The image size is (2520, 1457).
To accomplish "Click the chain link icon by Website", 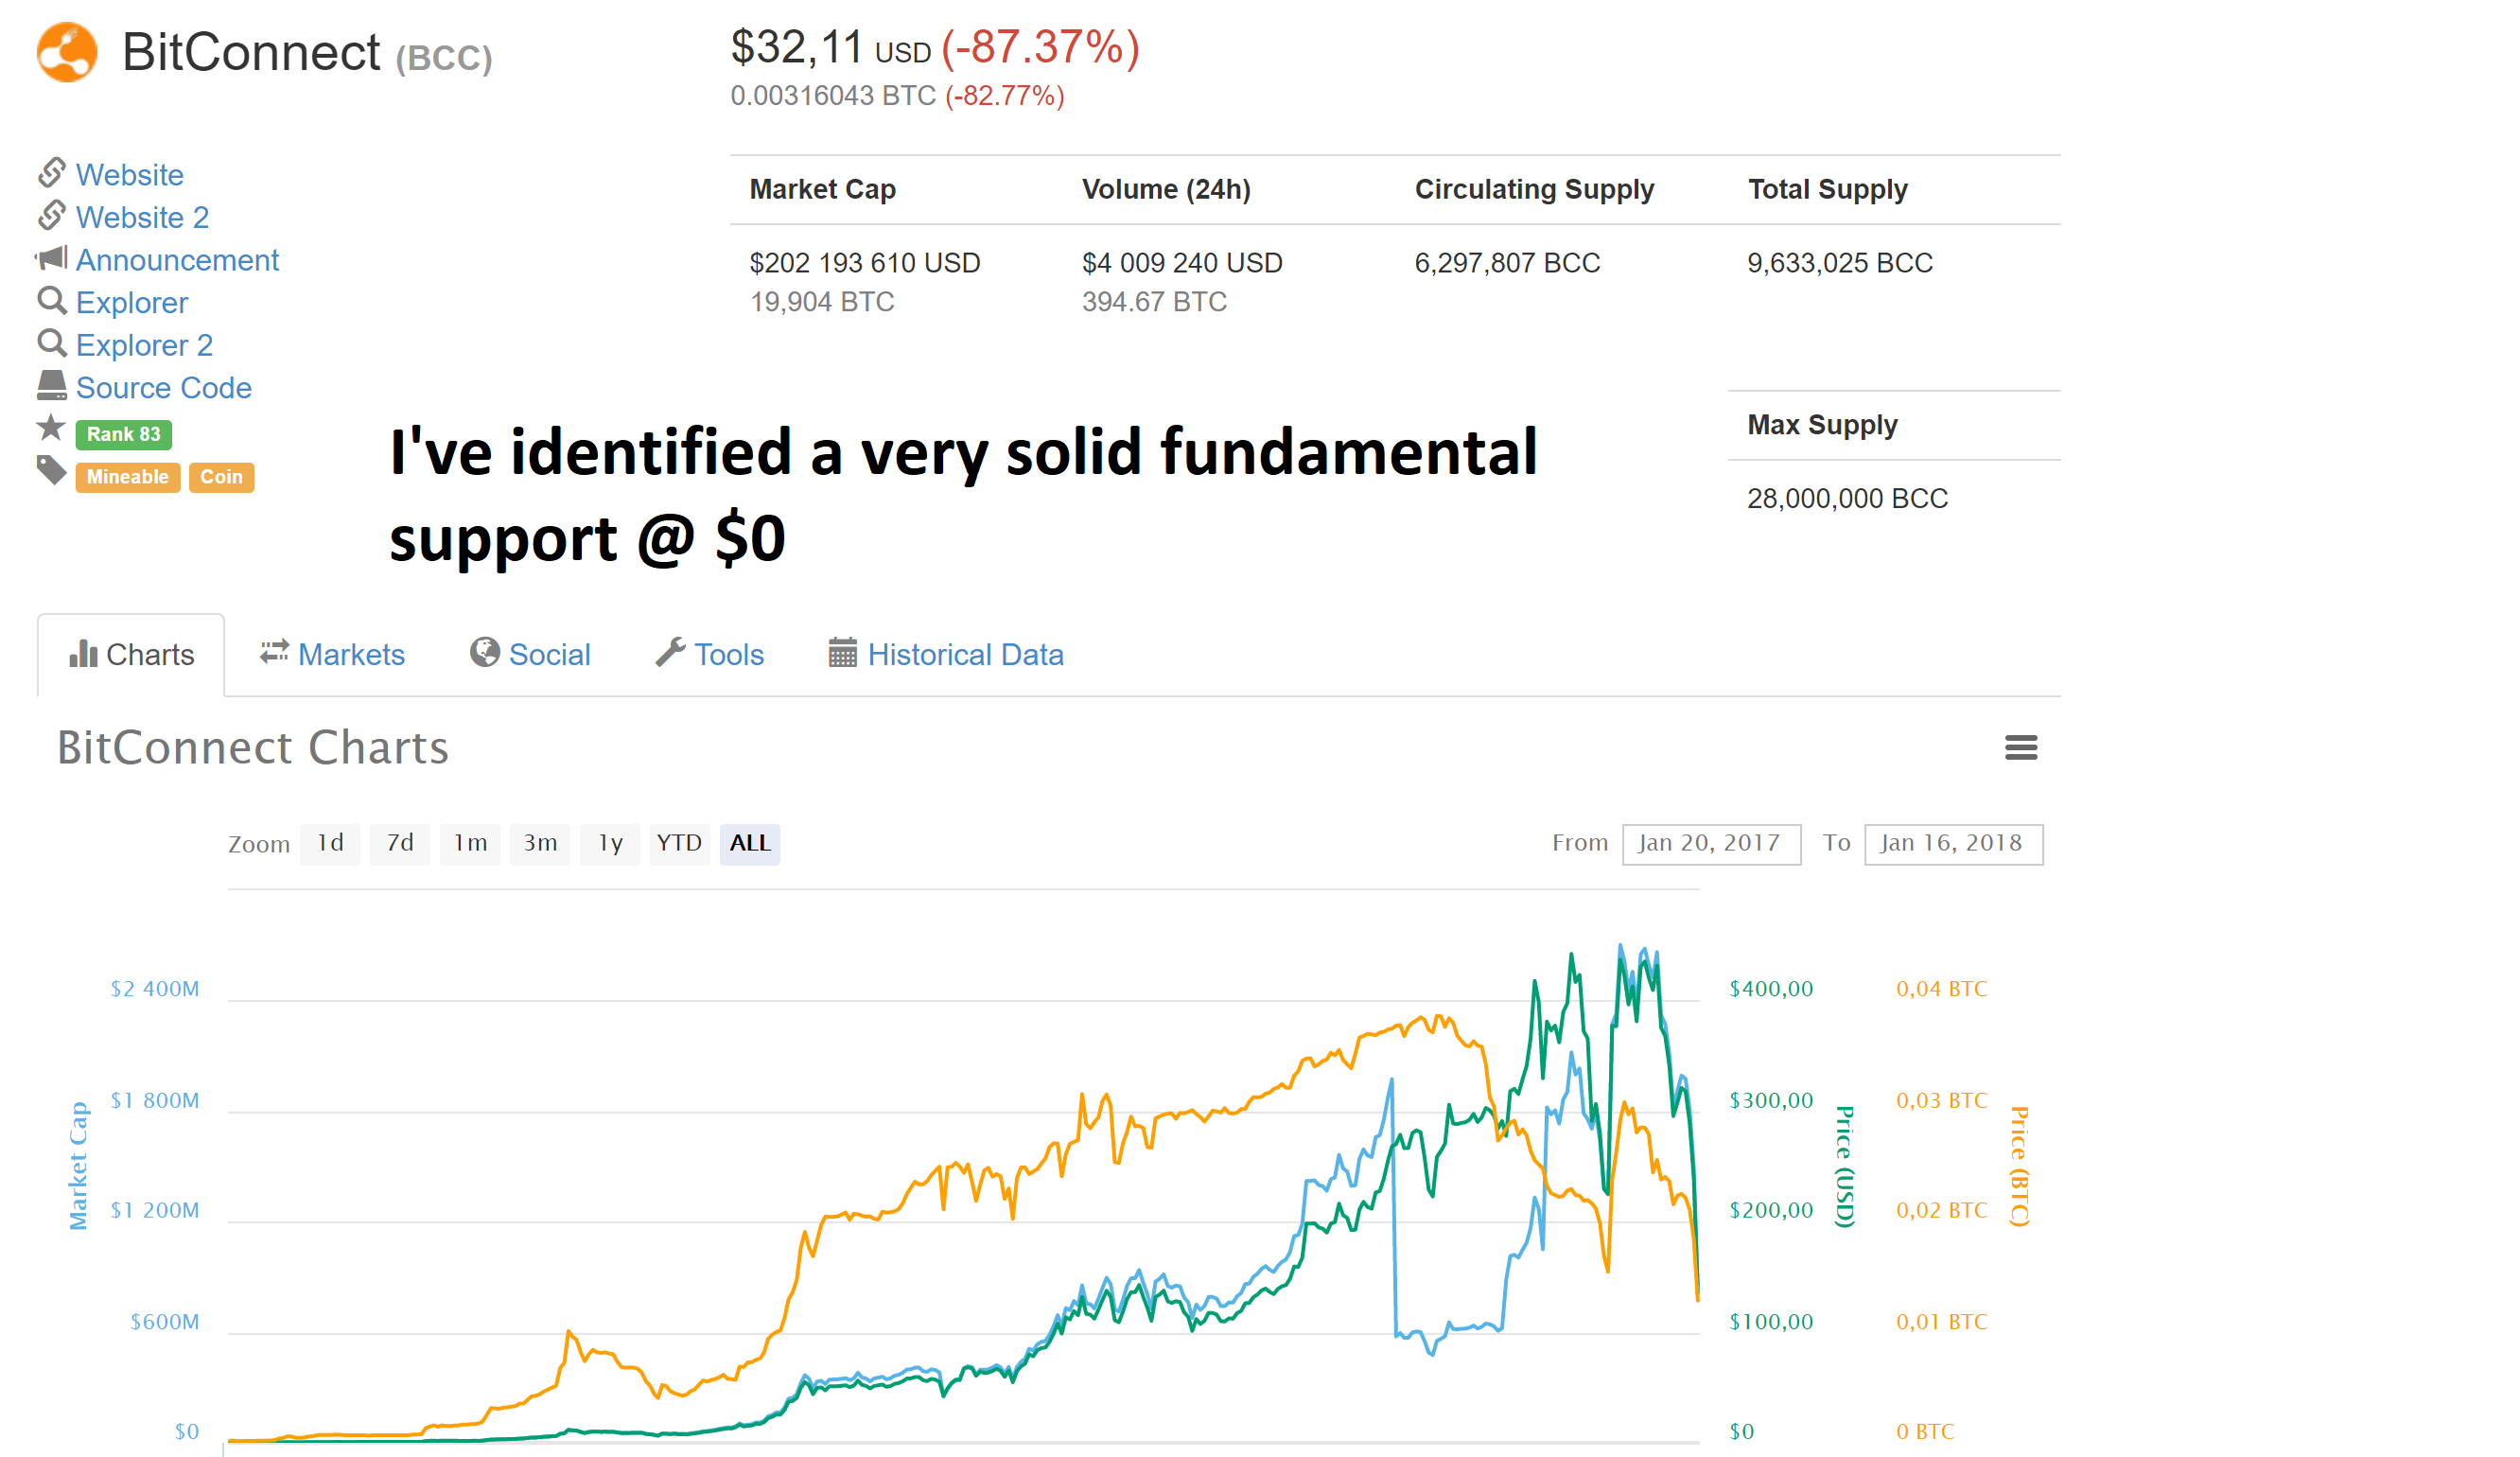I will (x=51, y=173).
